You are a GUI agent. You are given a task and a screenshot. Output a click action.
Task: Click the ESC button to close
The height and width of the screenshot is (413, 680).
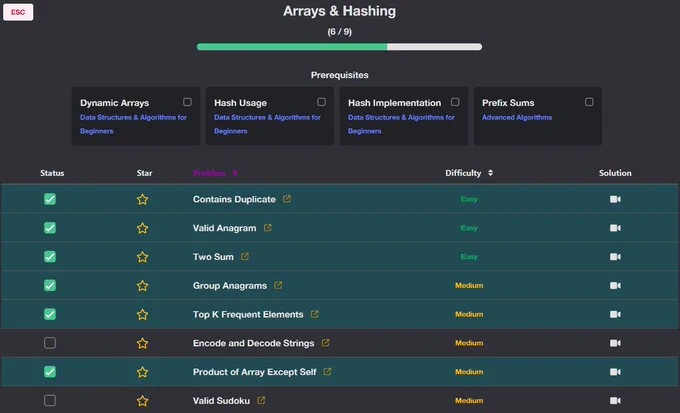[x=18, y=12]
